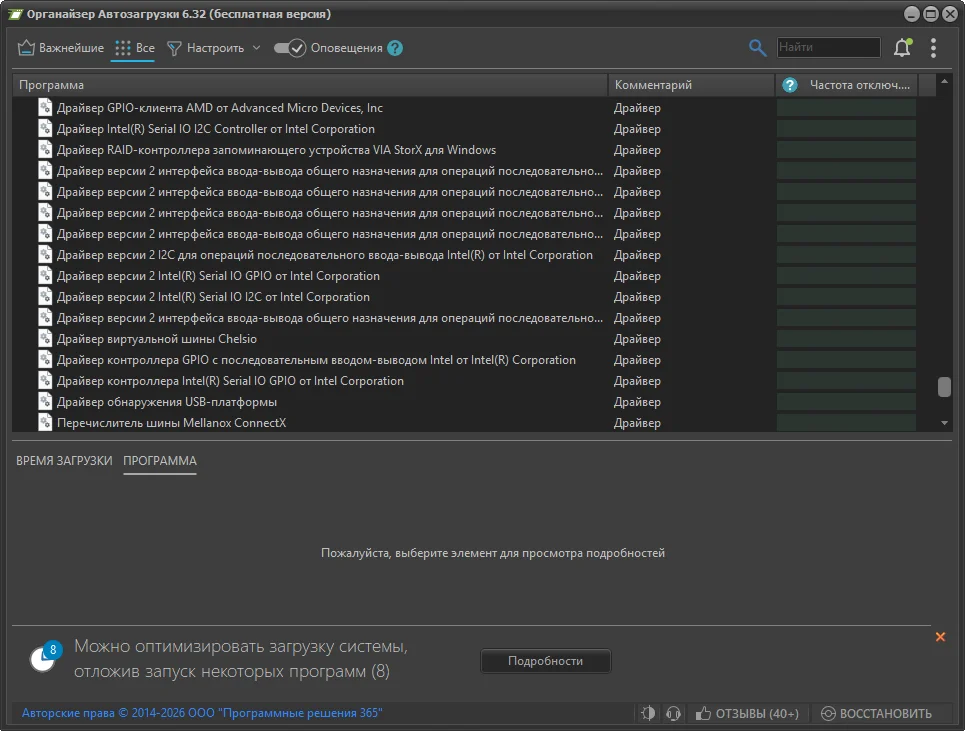Click driver icon of Intel Serial IO I2C Controller
Screen dimensions: 965x731
pos(45,129)
